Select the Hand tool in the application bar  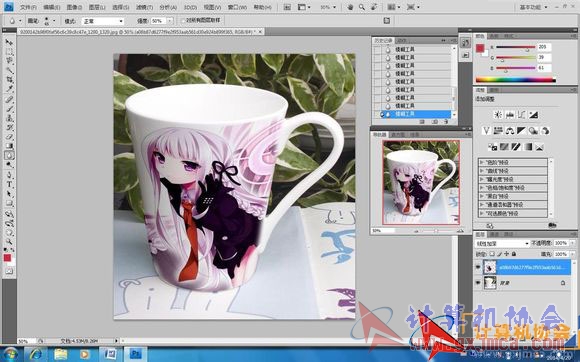tap(350, 7)
